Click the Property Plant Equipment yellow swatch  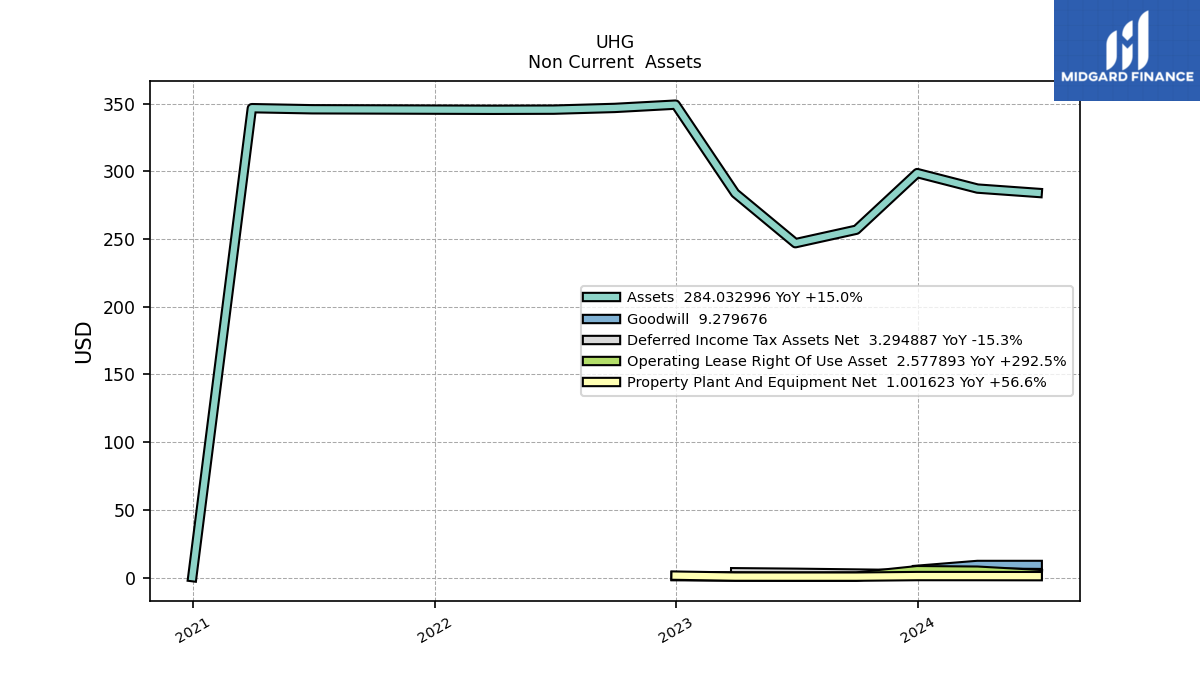coord(601,382)
